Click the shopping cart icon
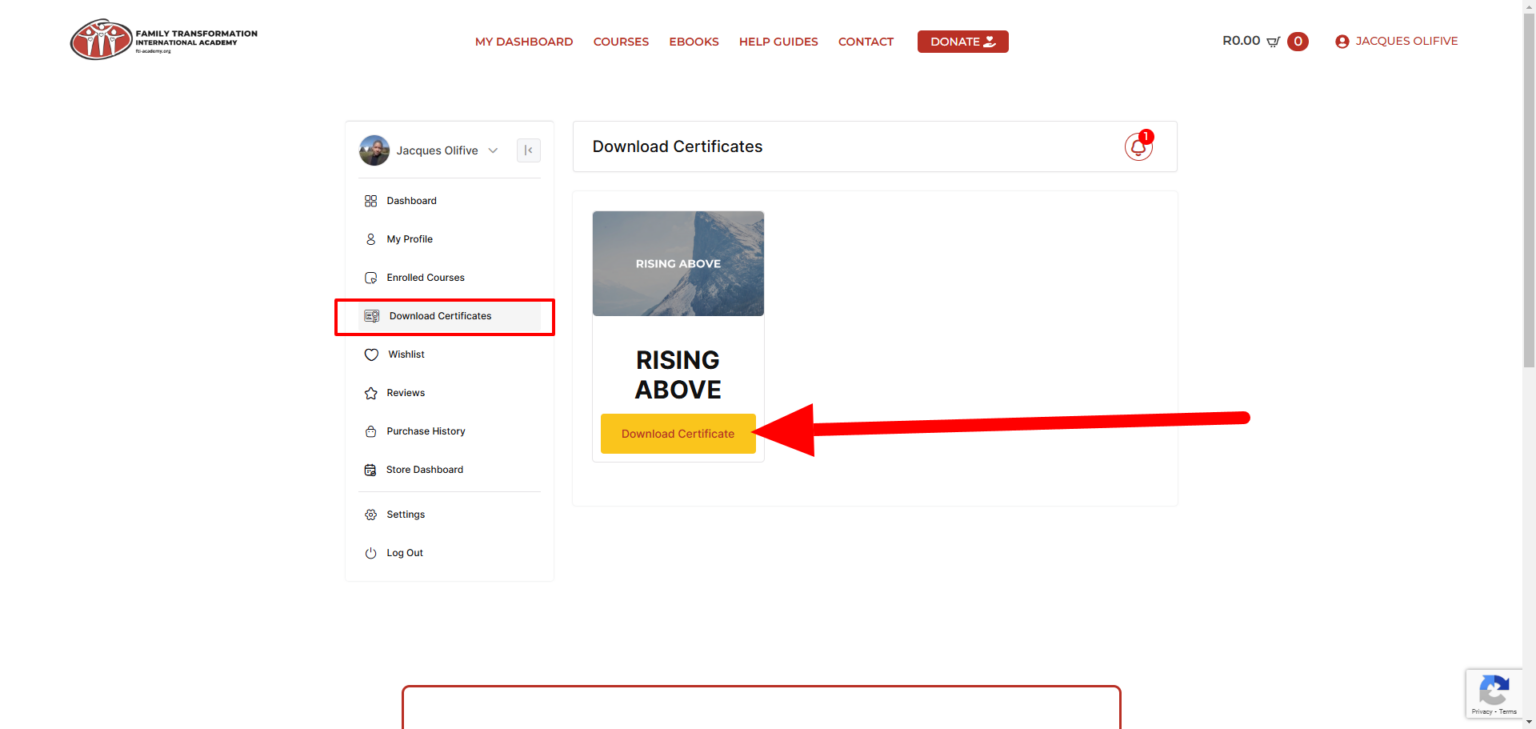This screenshot has height=729, width=1536. [x=1273, y=42]
